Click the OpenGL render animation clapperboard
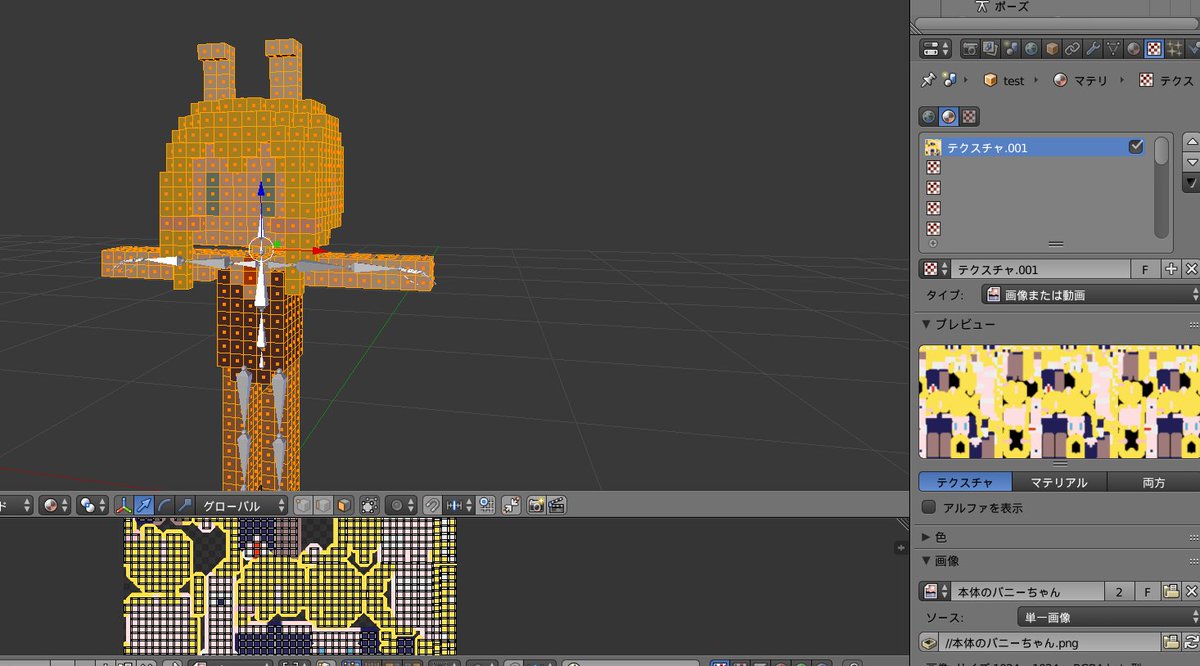Image resolution: width=1200 pixels, height=666 pixels. 557,505
